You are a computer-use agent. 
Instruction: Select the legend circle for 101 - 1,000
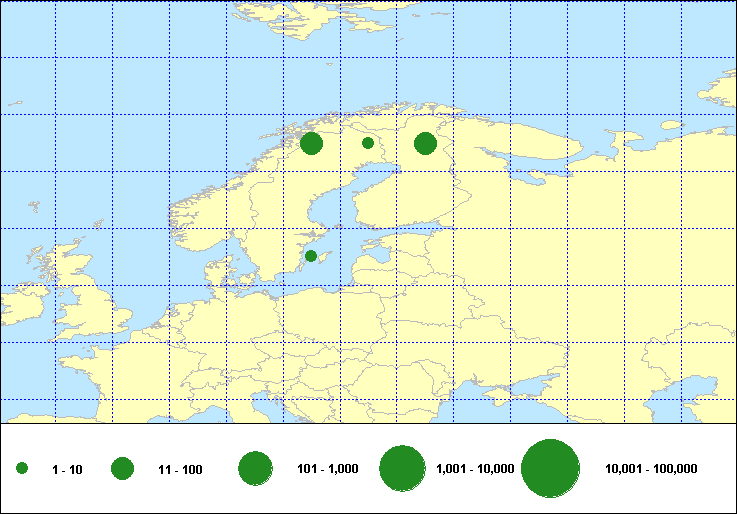click(x=256, y=469)
